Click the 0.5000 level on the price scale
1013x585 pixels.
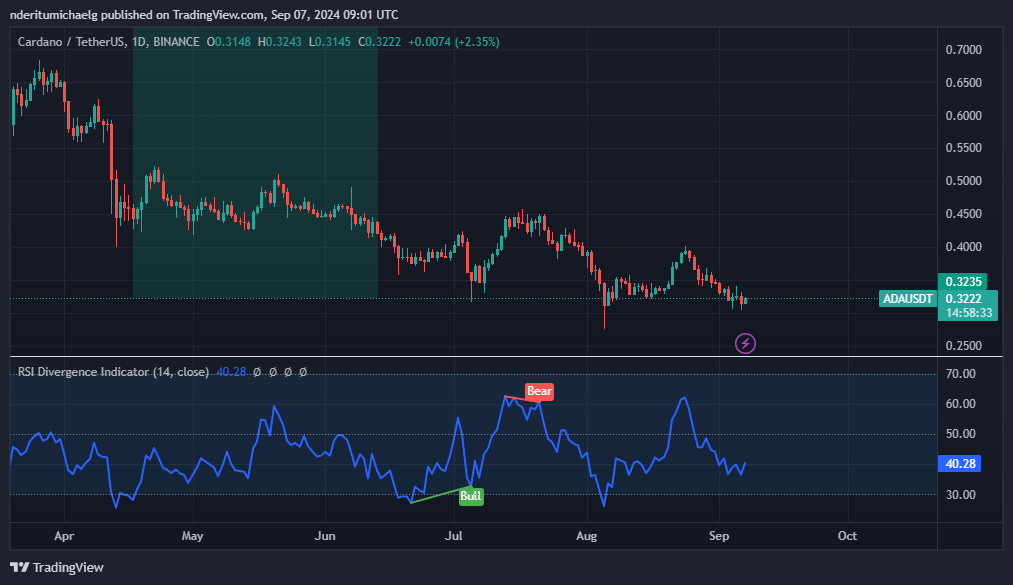963,181
